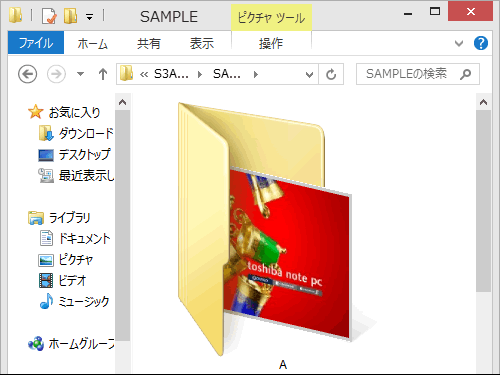Click the ダウンロード folder icon
Viewport: 500px width, 375px height.
(46, 133)
